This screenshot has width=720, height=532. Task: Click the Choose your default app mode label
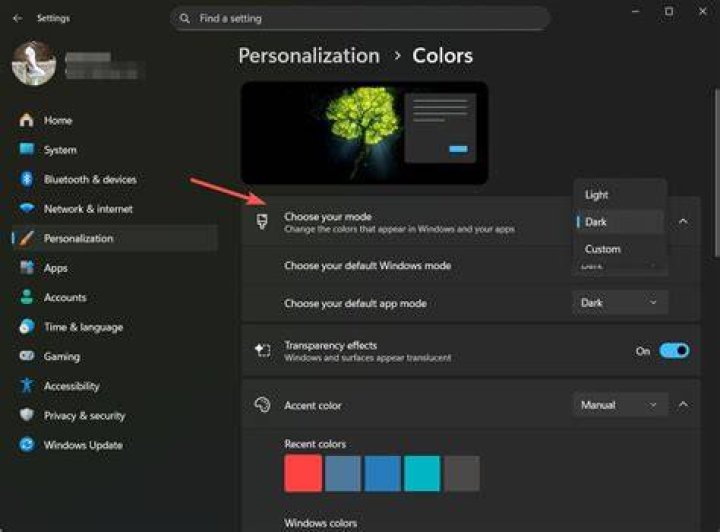[355, 303]
